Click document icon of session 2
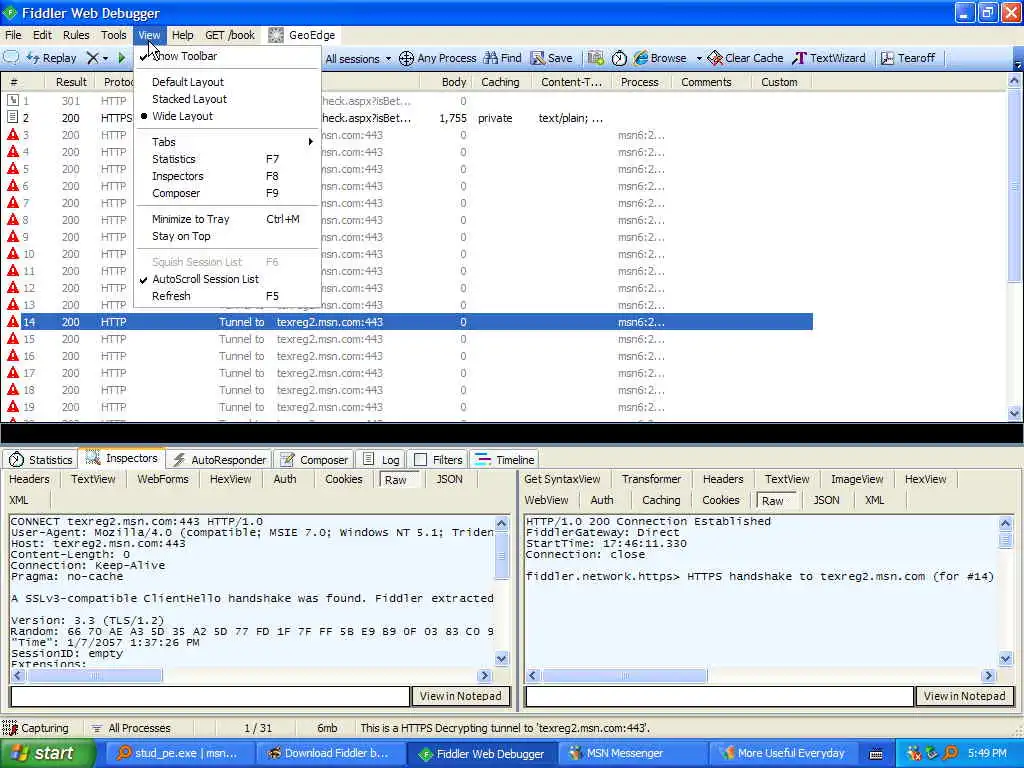The image size is (1024, 768). [12, 118]
